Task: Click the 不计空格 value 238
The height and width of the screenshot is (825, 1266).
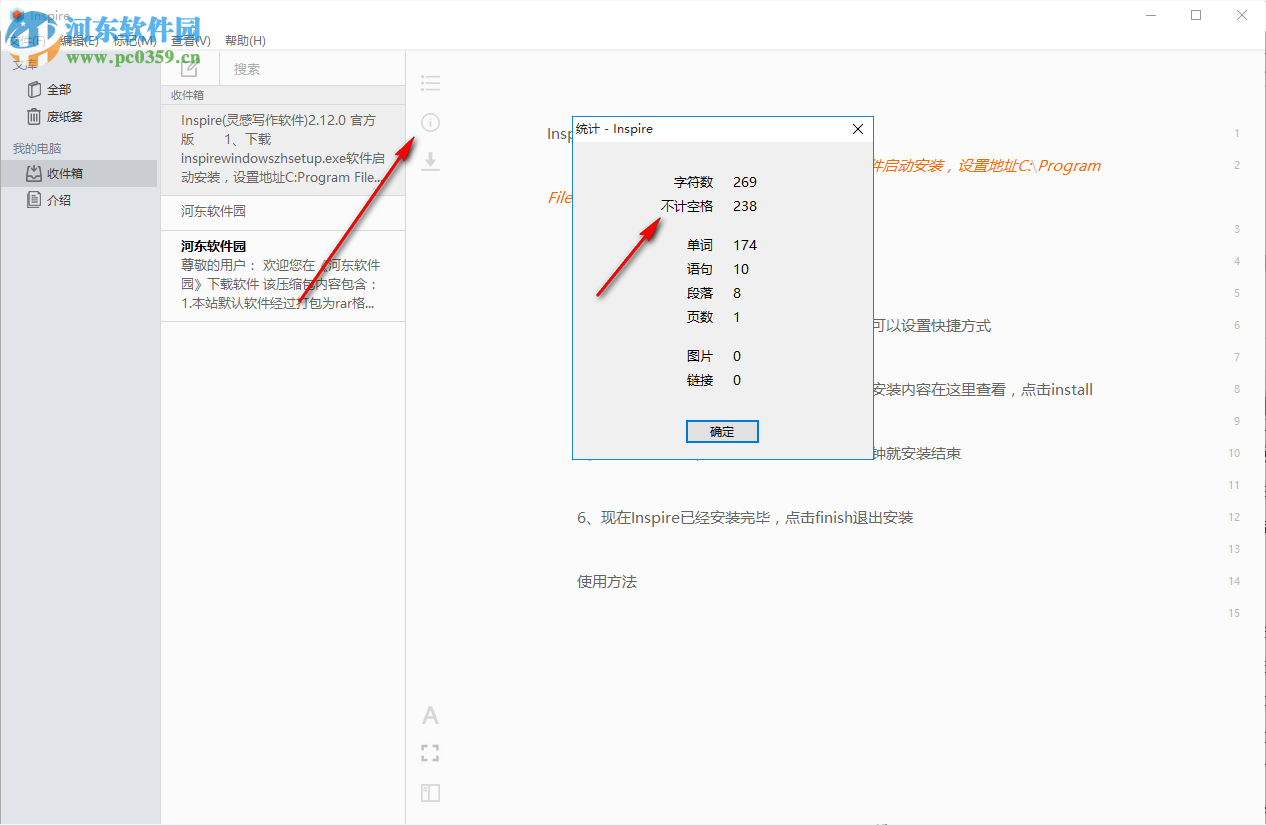Action: click(745, 206)
